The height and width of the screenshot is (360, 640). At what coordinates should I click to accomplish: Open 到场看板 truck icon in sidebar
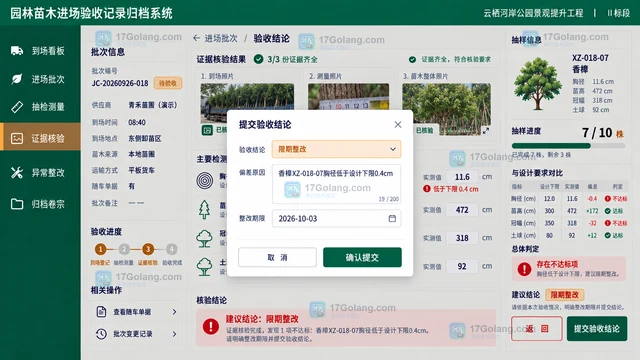point(17,51)
